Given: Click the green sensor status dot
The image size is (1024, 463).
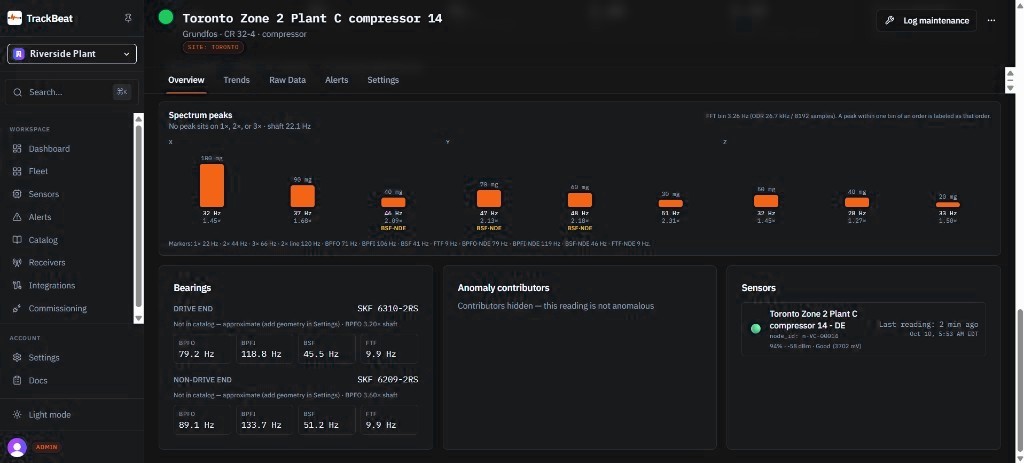Looking at the screenshot, I should tap(756, 328).
